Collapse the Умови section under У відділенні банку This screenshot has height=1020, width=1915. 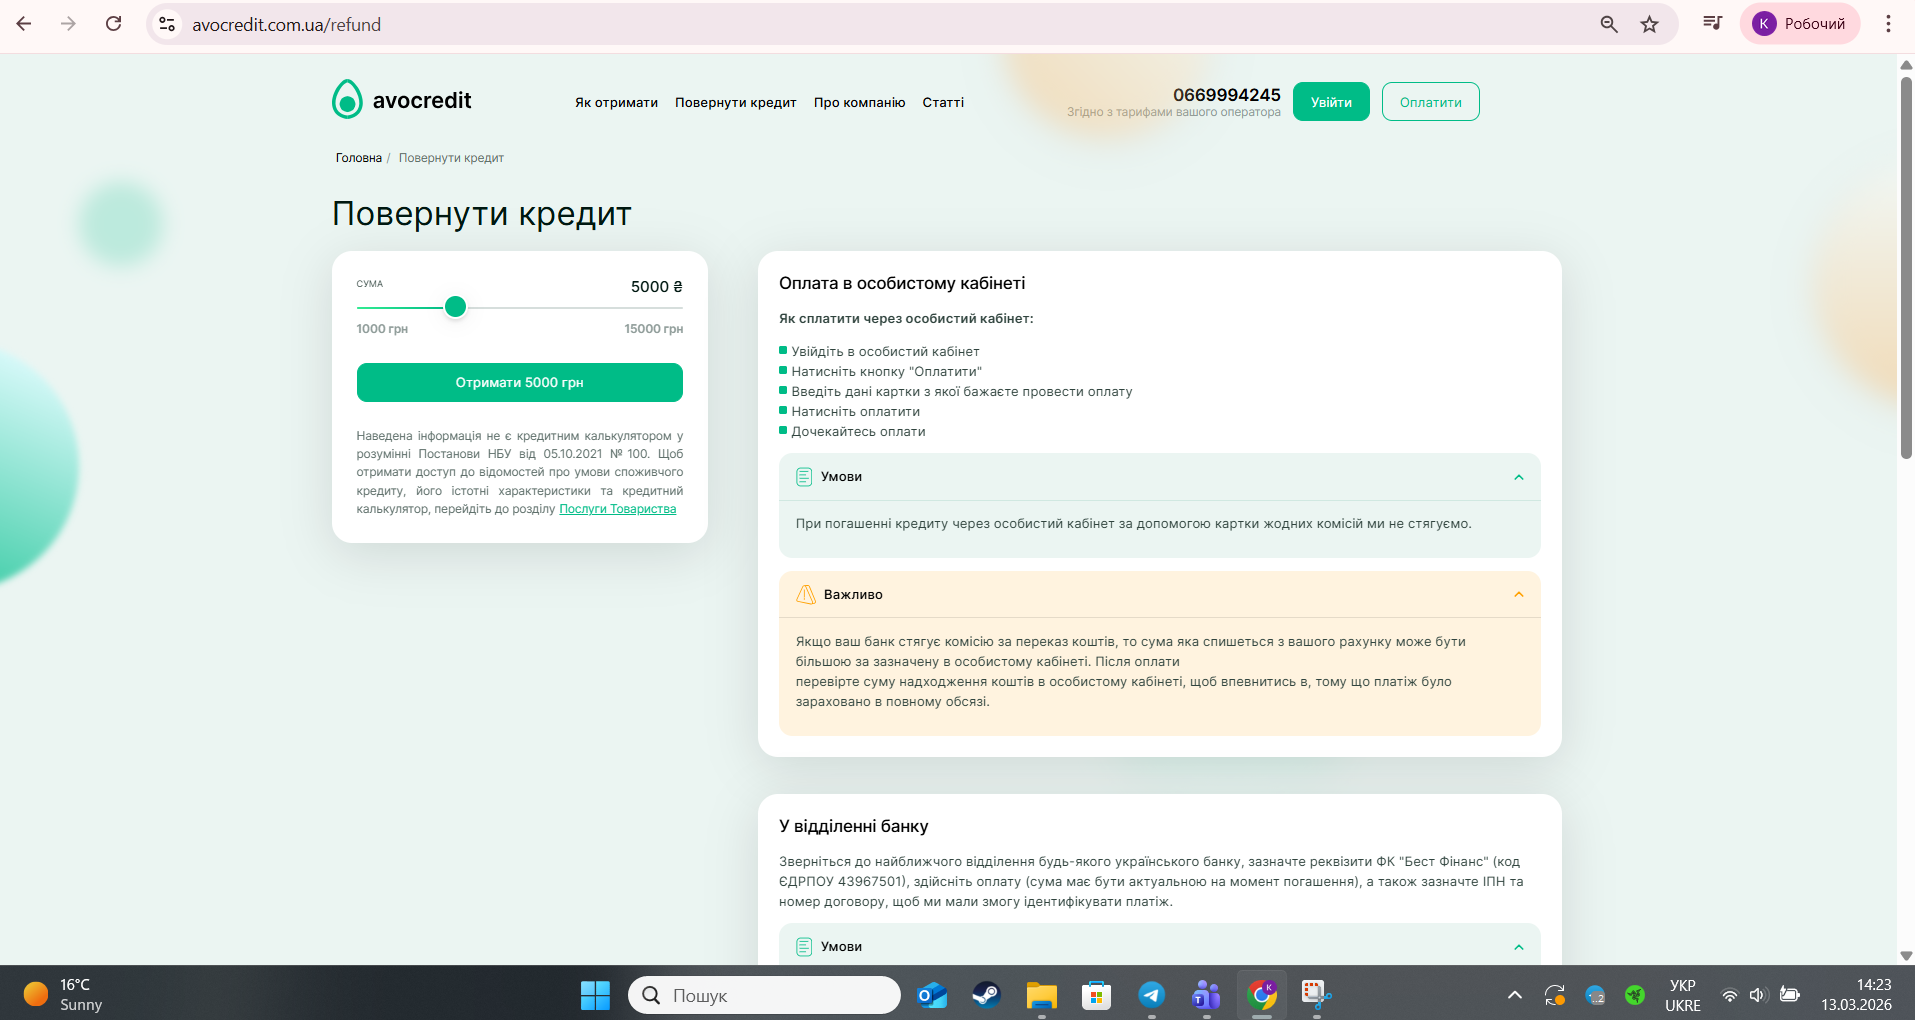(1518, 947)
